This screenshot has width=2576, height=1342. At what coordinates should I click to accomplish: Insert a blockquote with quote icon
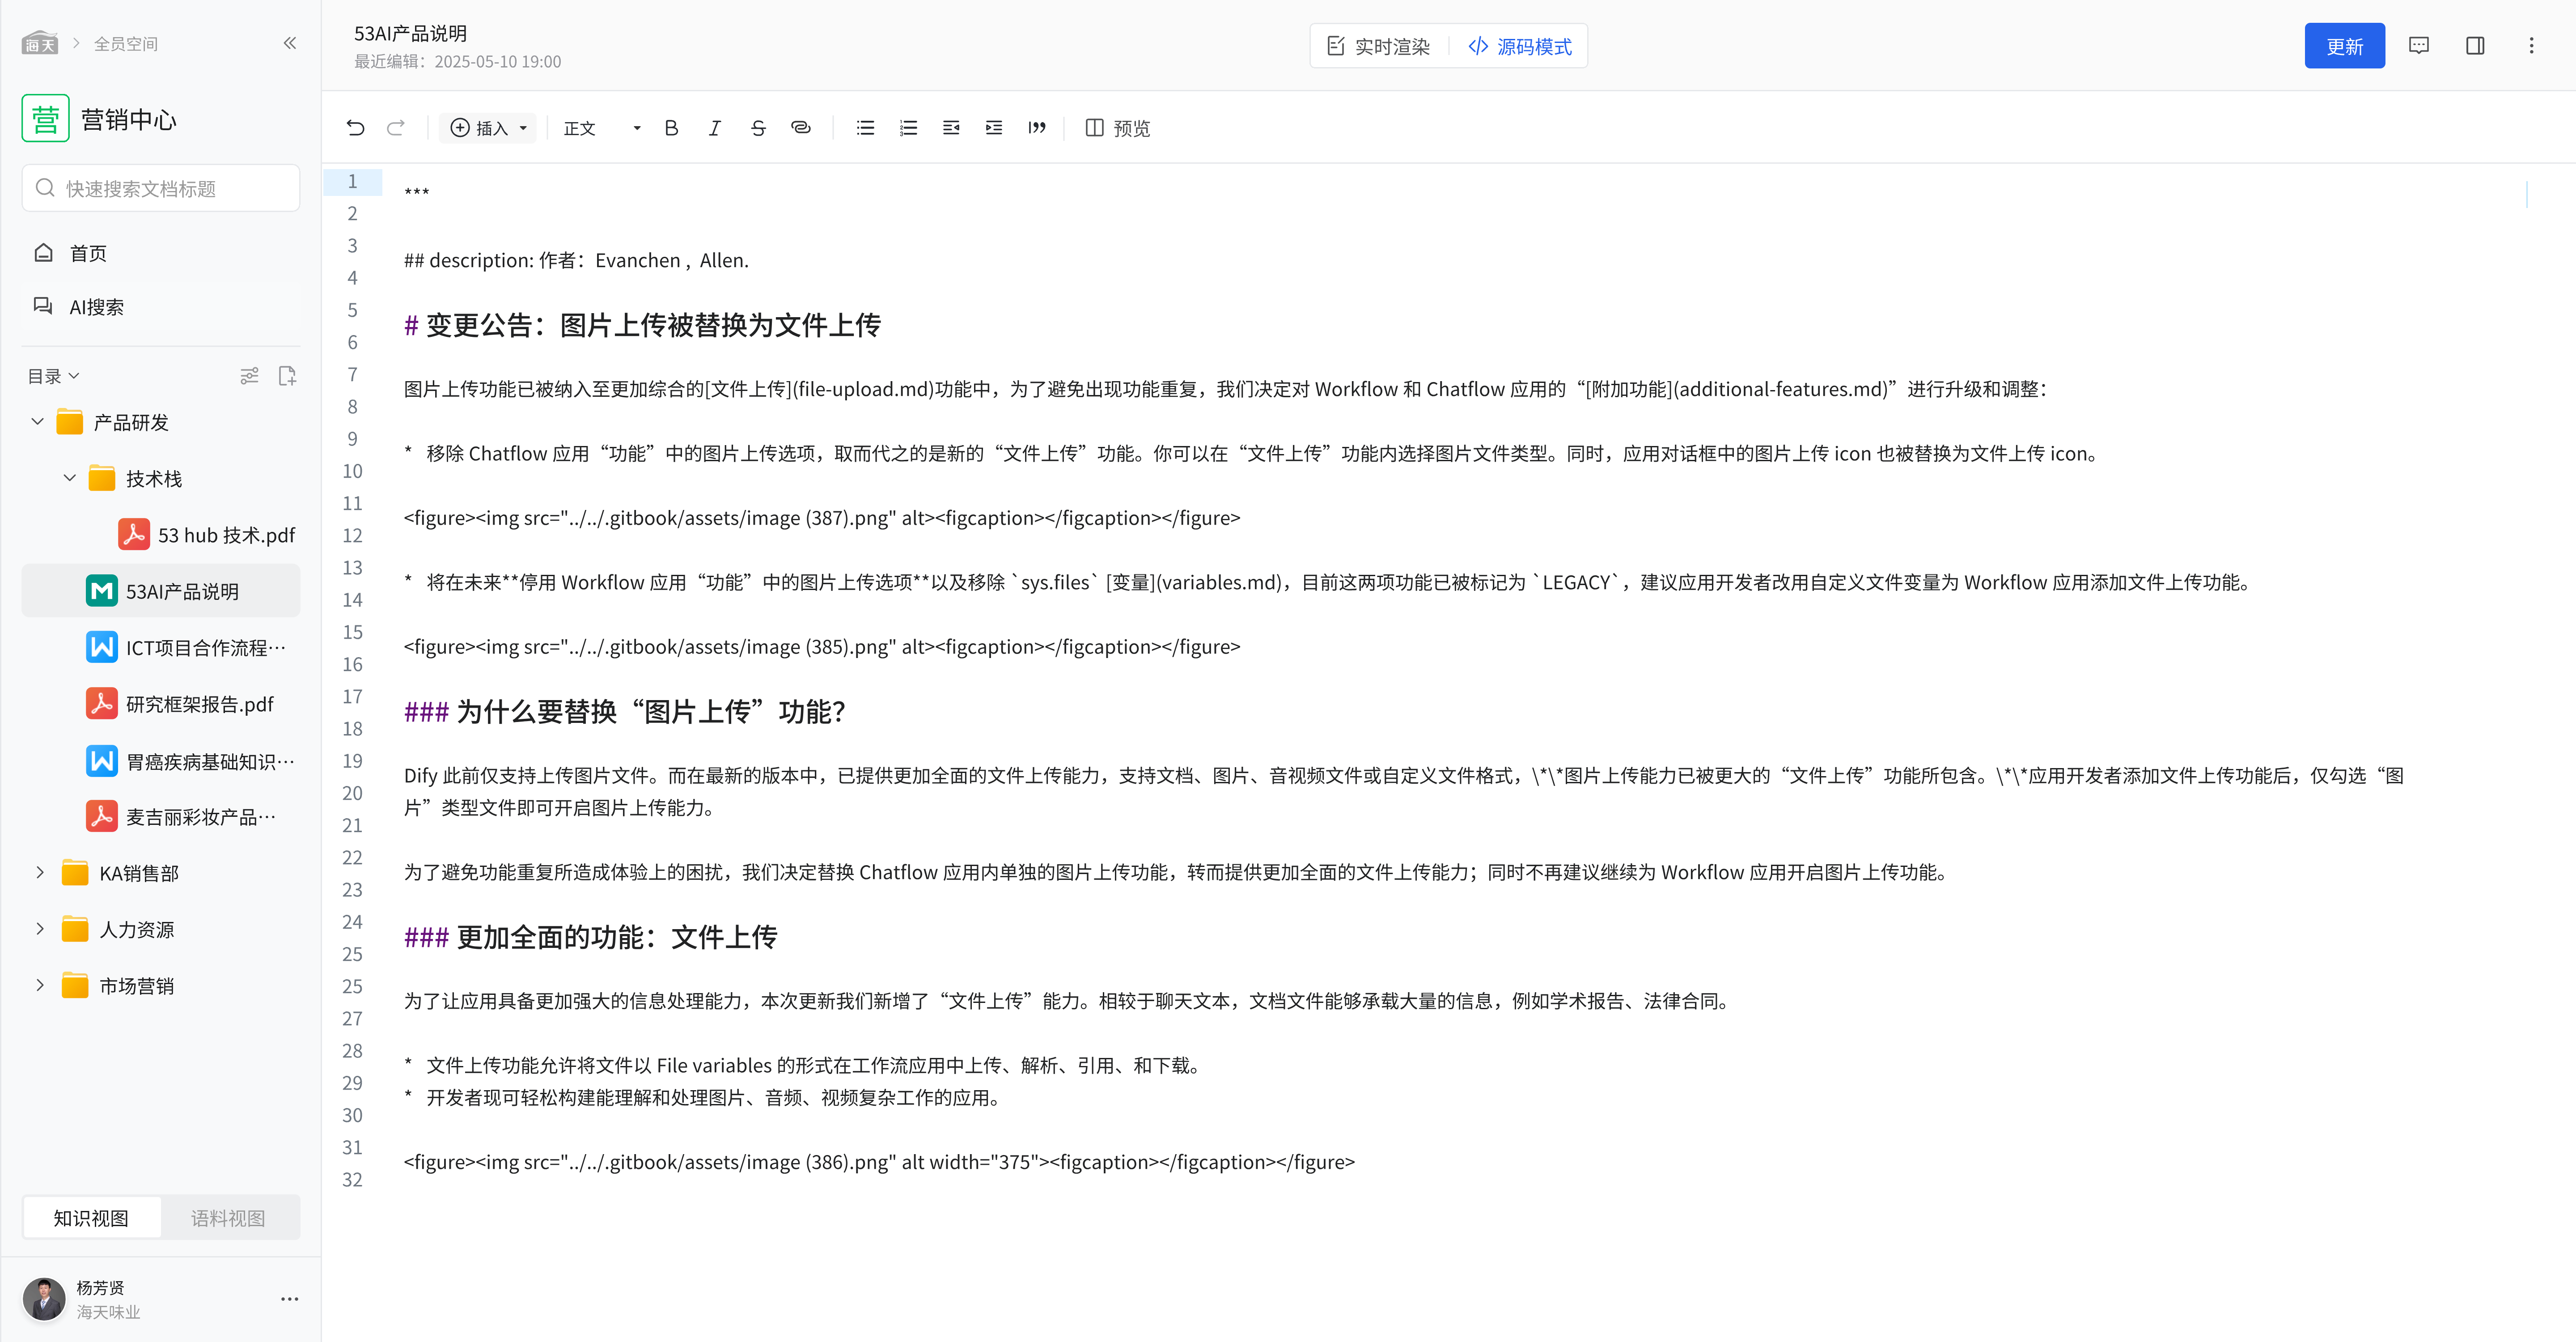pos(1036,128)
